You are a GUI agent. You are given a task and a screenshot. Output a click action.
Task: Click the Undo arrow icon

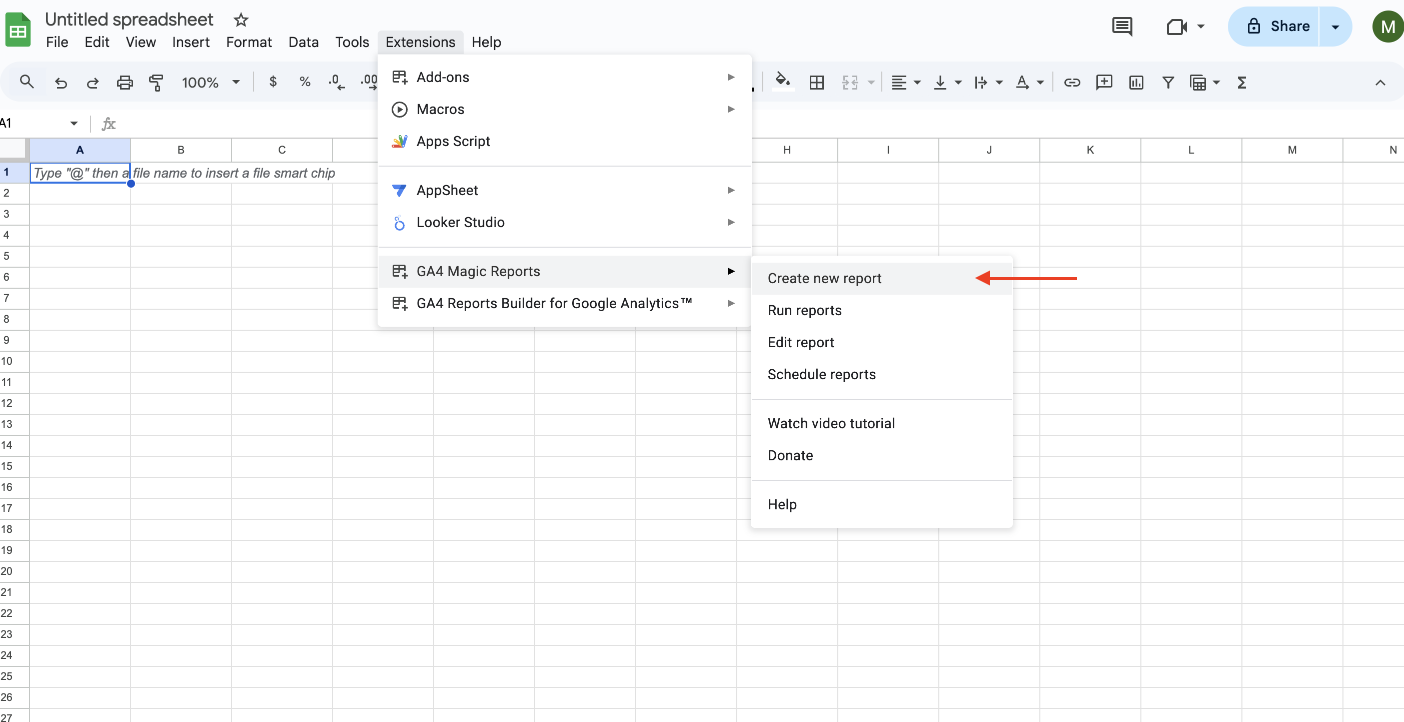[x=61, y=83]
